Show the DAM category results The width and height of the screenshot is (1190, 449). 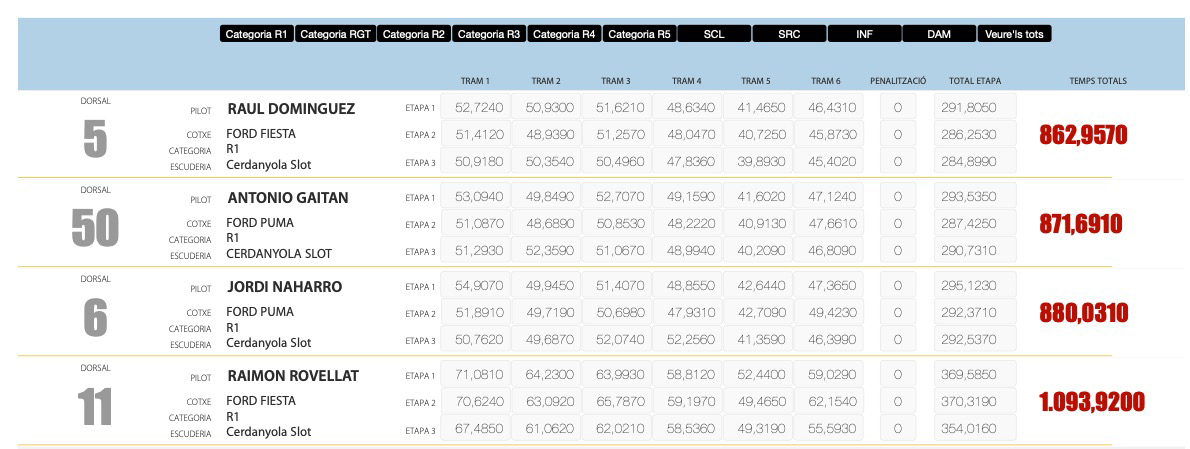tap(939, 34)
